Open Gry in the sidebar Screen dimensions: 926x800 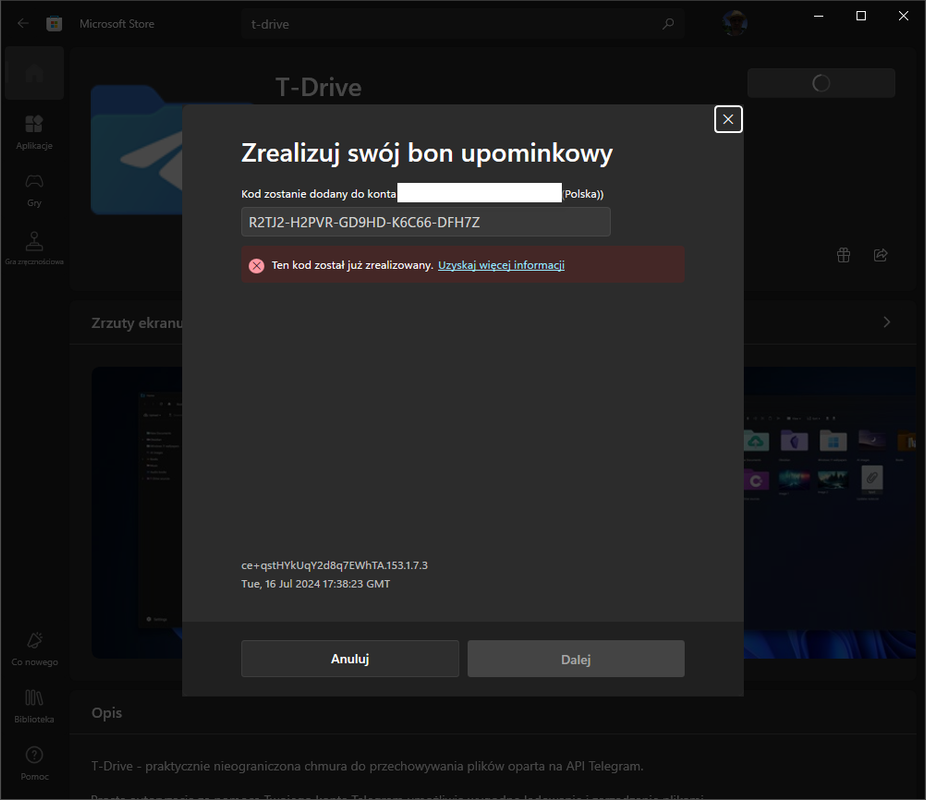click(34, 190)
